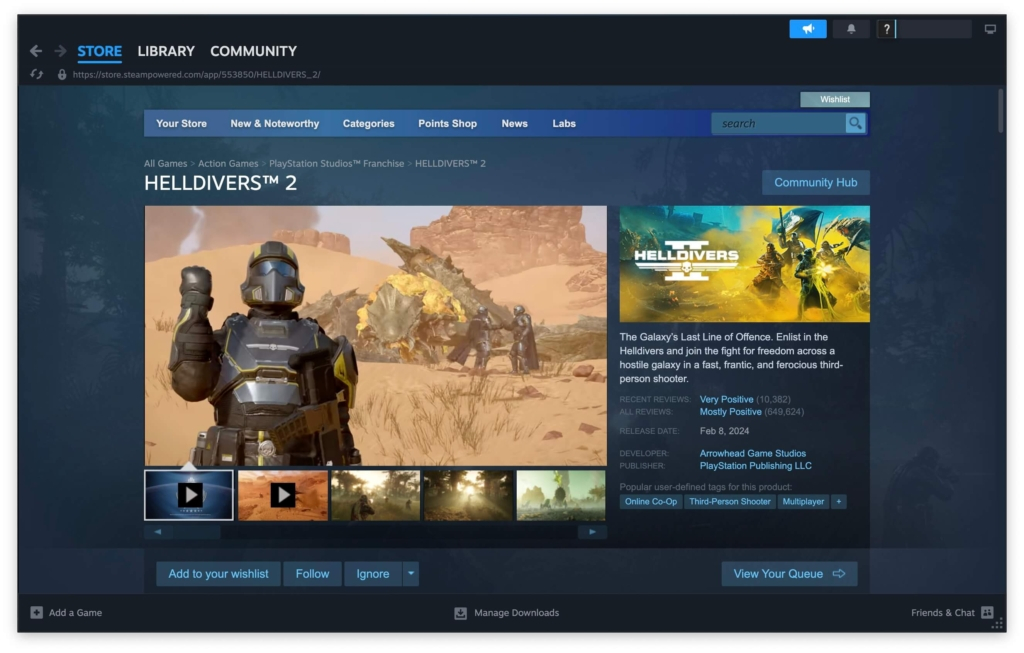This screenshot has width=1024, height=653.
Task: Click the magnifier search button
Action: point(855,123)
